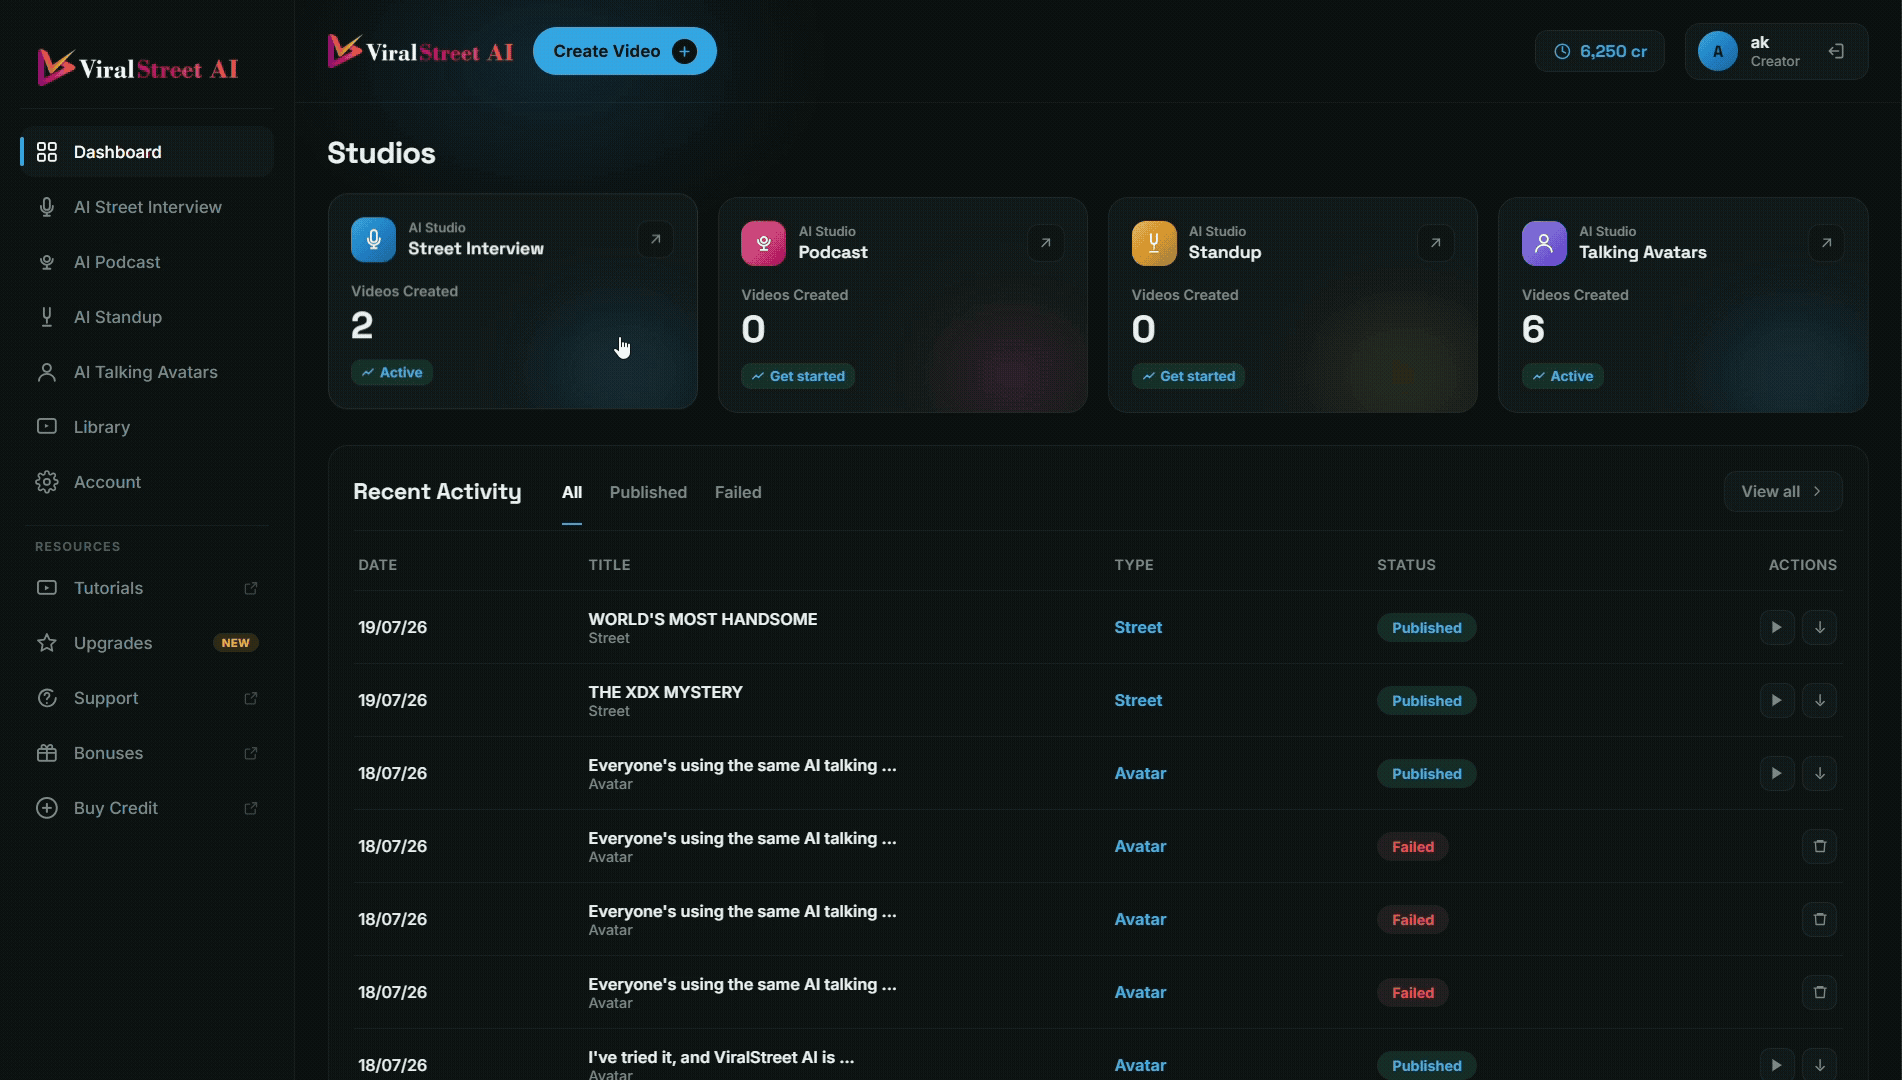Click the Create Video button
Image resolution: width=1902 pixels, height=1080 pixels.
(x=625, y=51)
